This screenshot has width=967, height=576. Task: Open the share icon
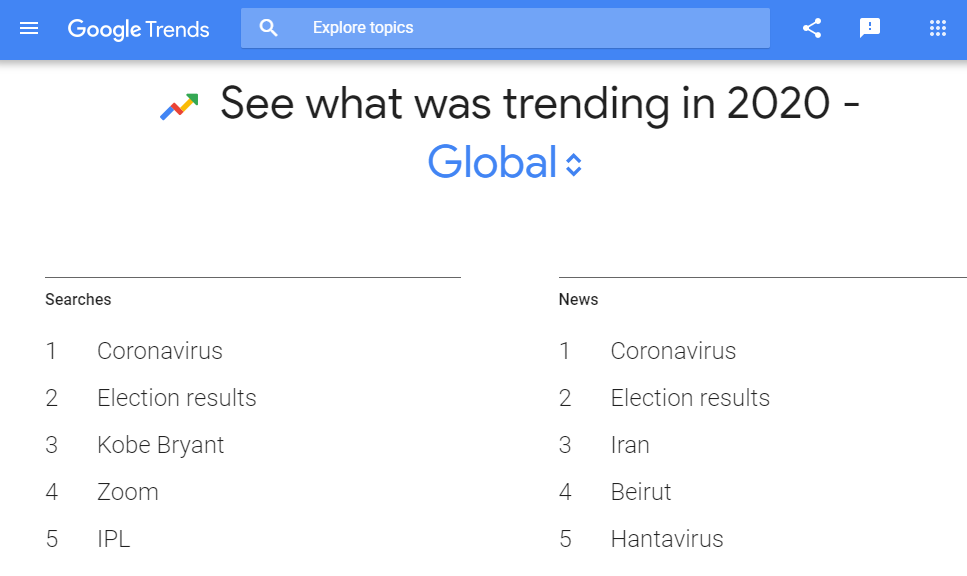coord(812,28)
